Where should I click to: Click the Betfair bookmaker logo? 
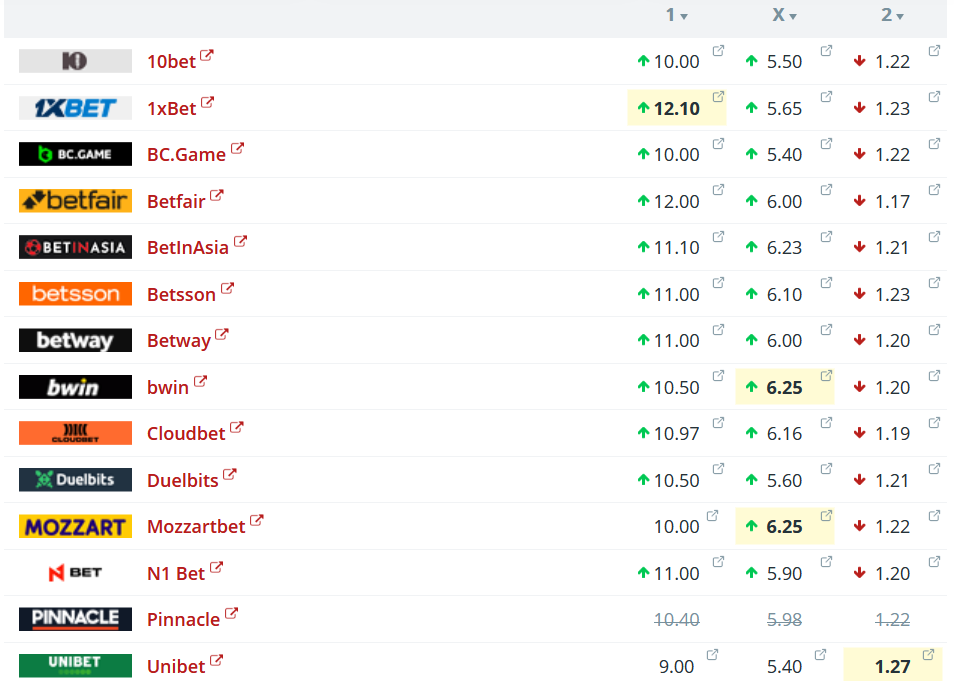75,201
